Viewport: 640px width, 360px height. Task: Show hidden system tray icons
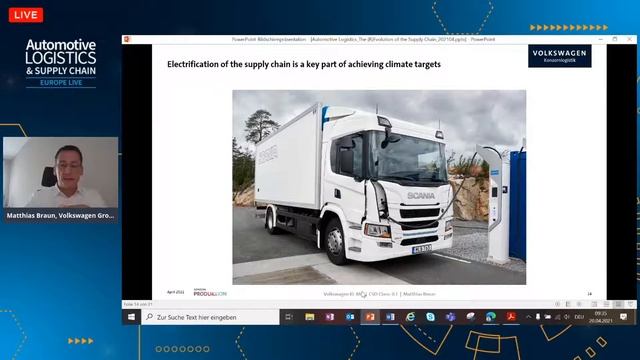click(x=529, y=317)
